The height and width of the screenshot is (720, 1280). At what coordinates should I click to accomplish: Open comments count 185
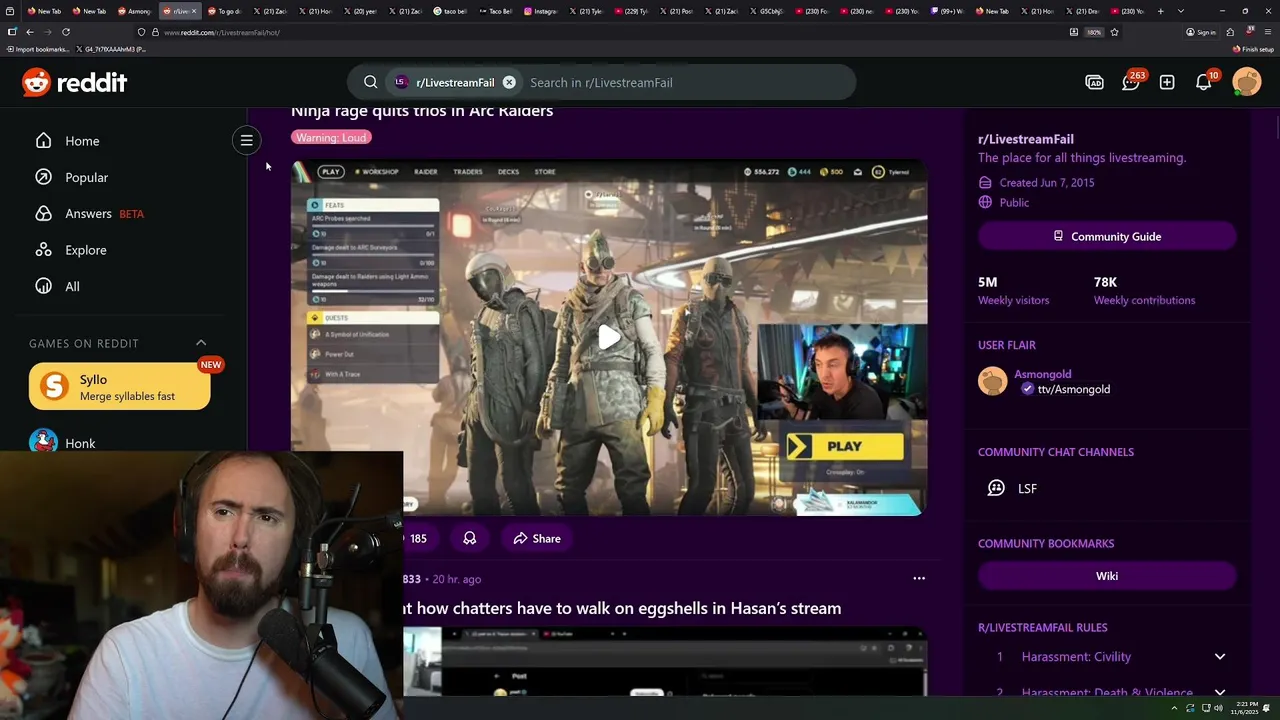(x=417, y=538)
